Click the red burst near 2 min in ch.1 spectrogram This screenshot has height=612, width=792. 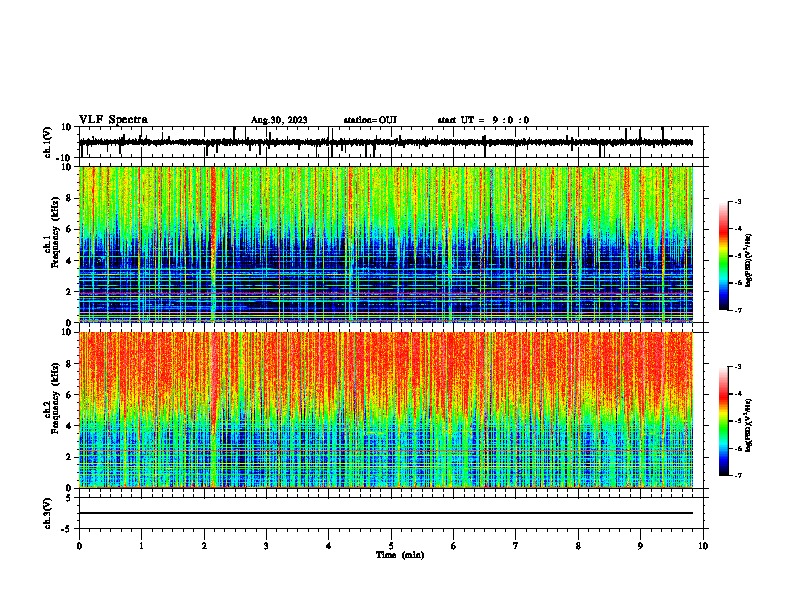(213, 222)
